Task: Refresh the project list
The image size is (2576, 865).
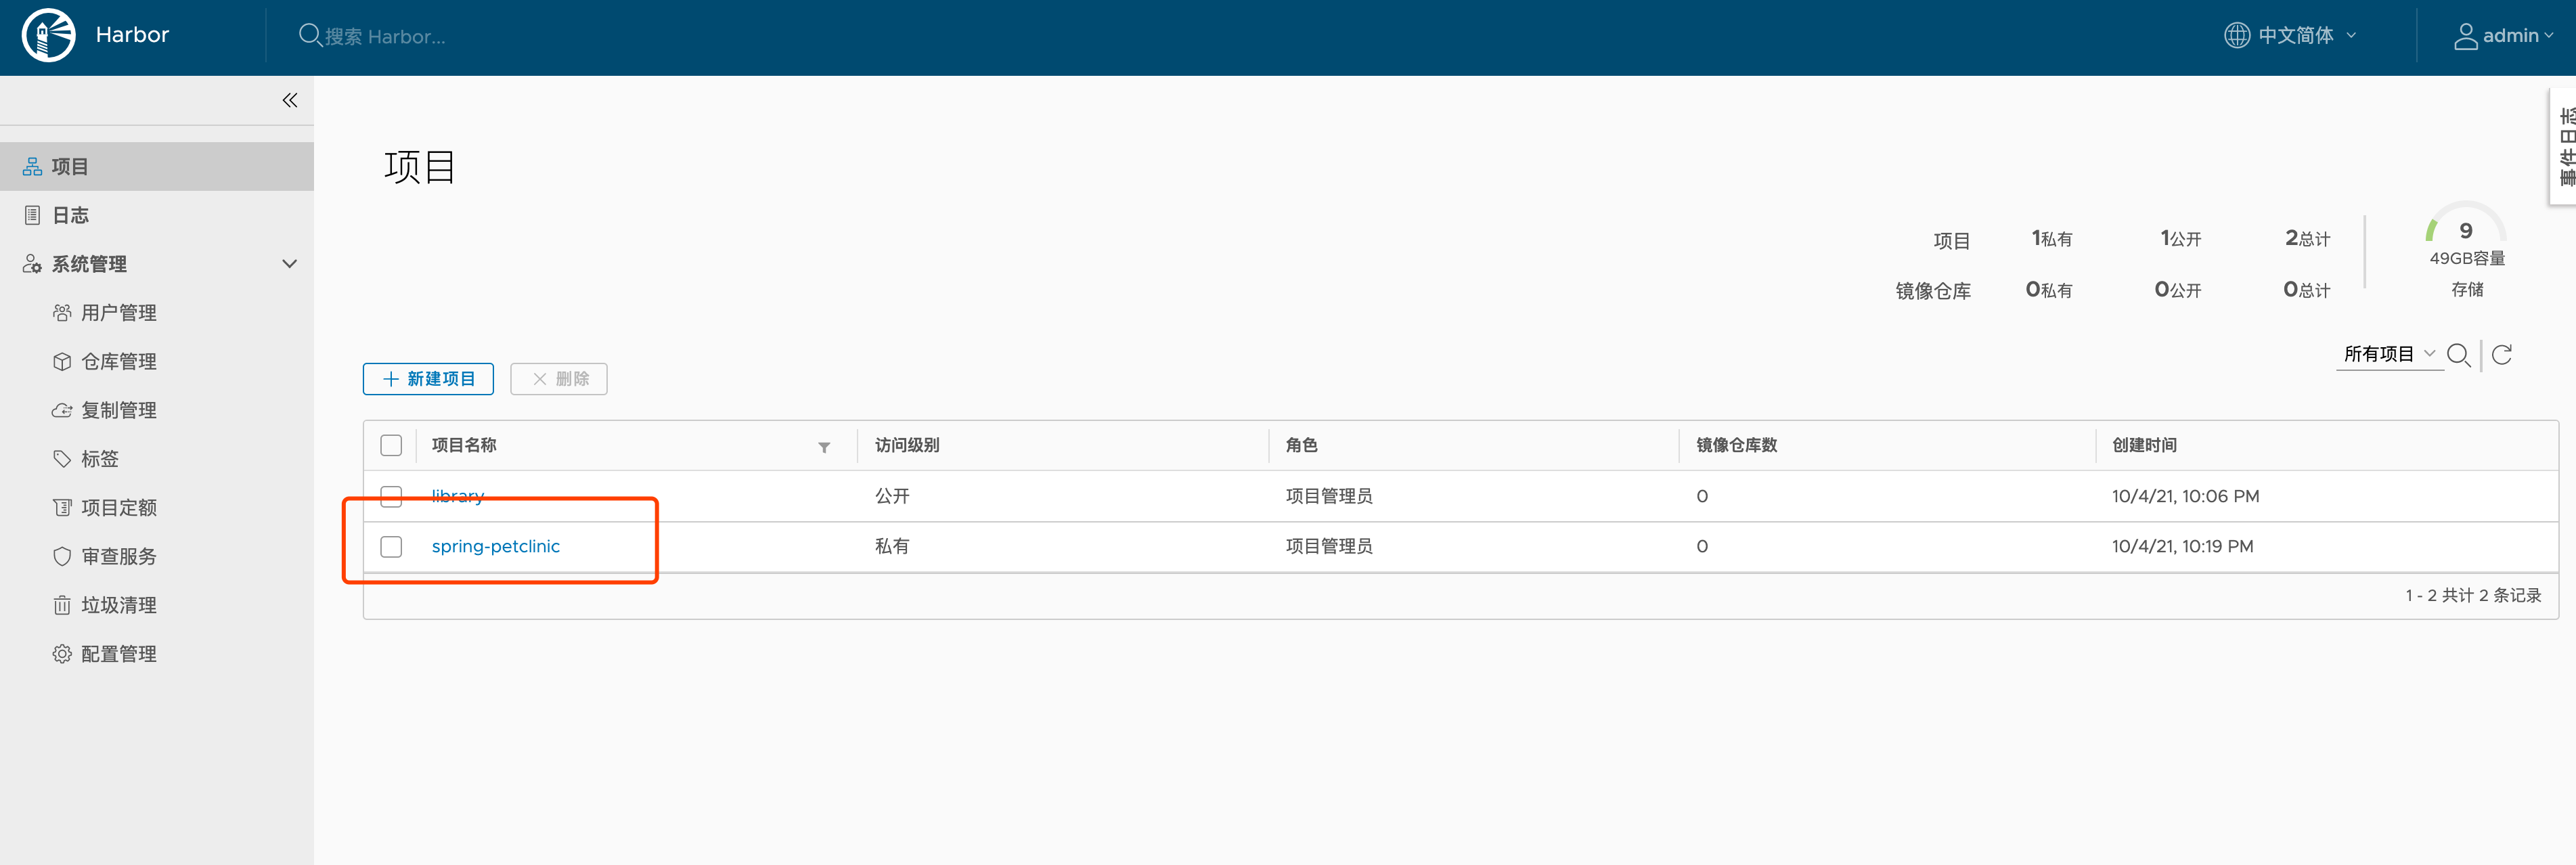Action: (2502, 355)
